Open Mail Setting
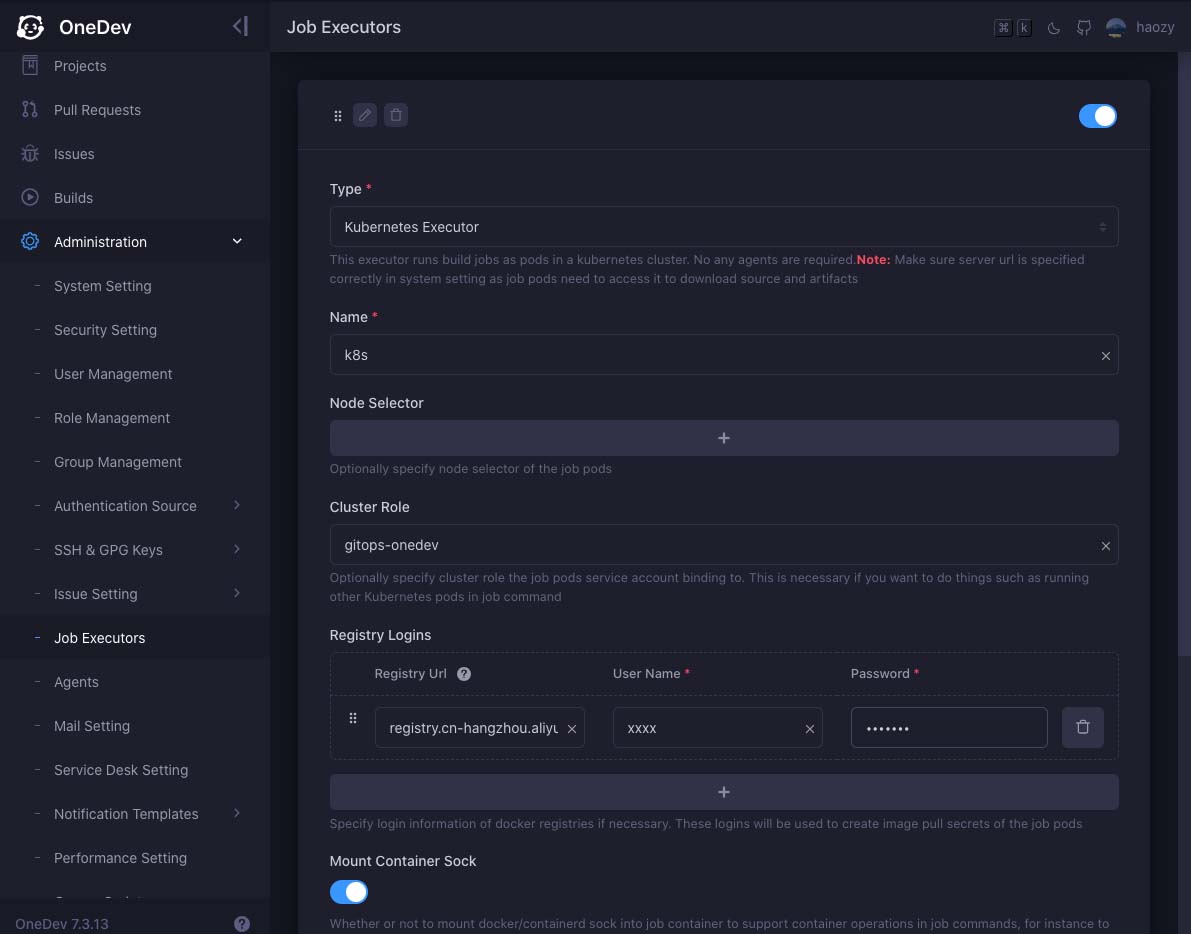The image size is (1191, 934). (92, 727)
